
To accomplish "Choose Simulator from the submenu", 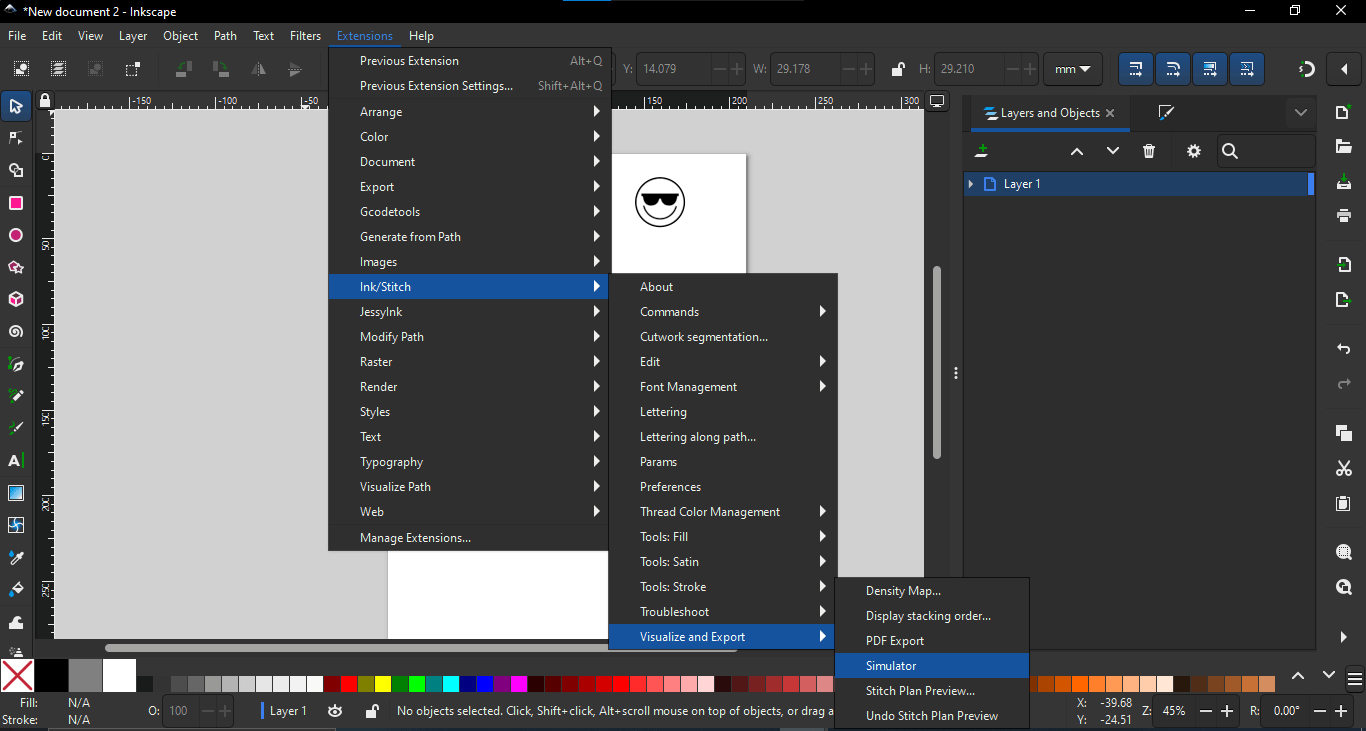I will tap(932, 666).
